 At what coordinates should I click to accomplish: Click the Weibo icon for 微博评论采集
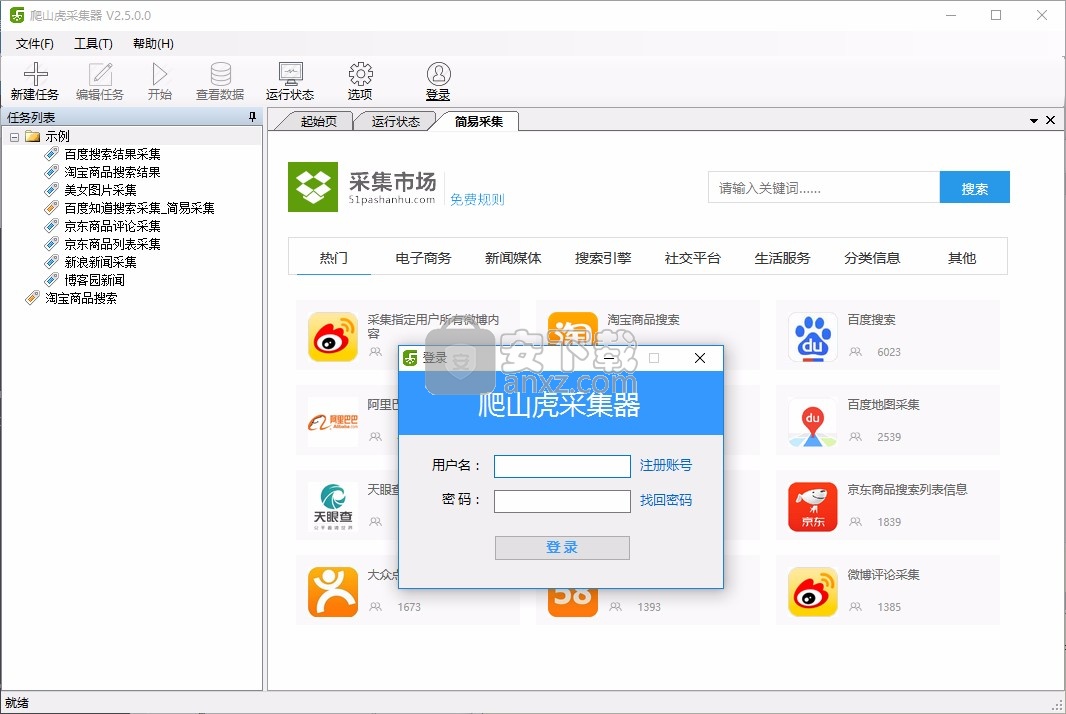click(812, 592)
